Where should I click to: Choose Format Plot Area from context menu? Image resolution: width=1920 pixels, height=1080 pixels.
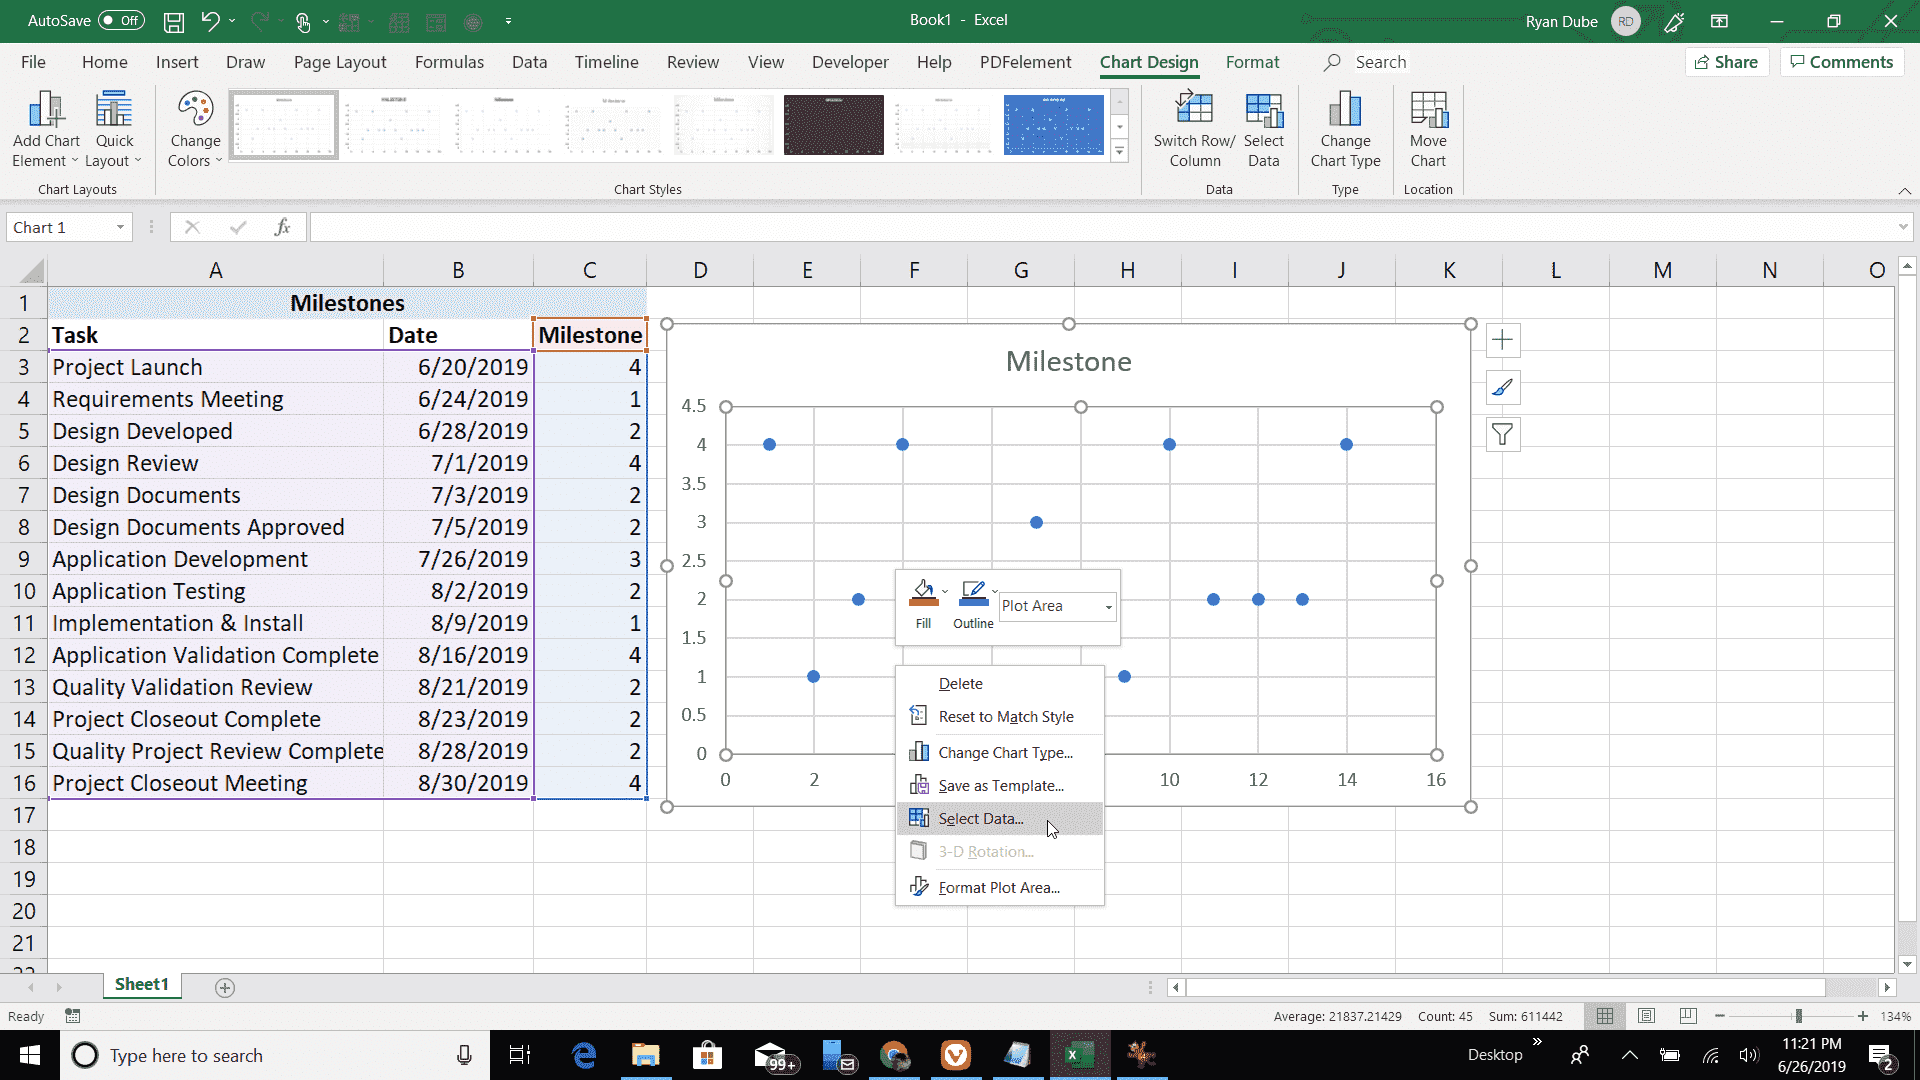point(998,887)
